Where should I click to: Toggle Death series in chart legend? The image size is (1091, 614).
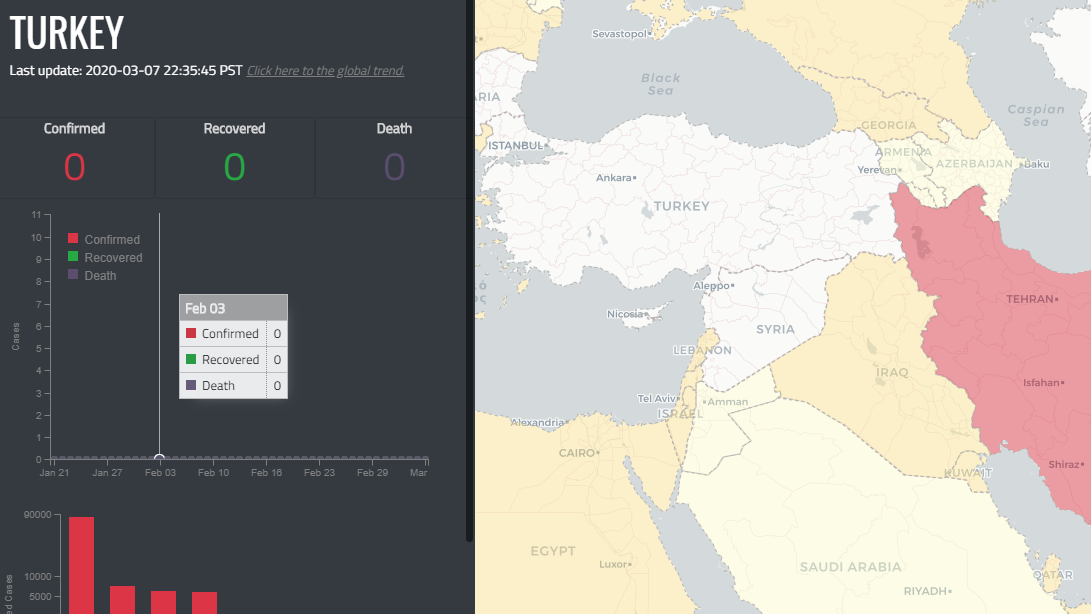[92, 276]
